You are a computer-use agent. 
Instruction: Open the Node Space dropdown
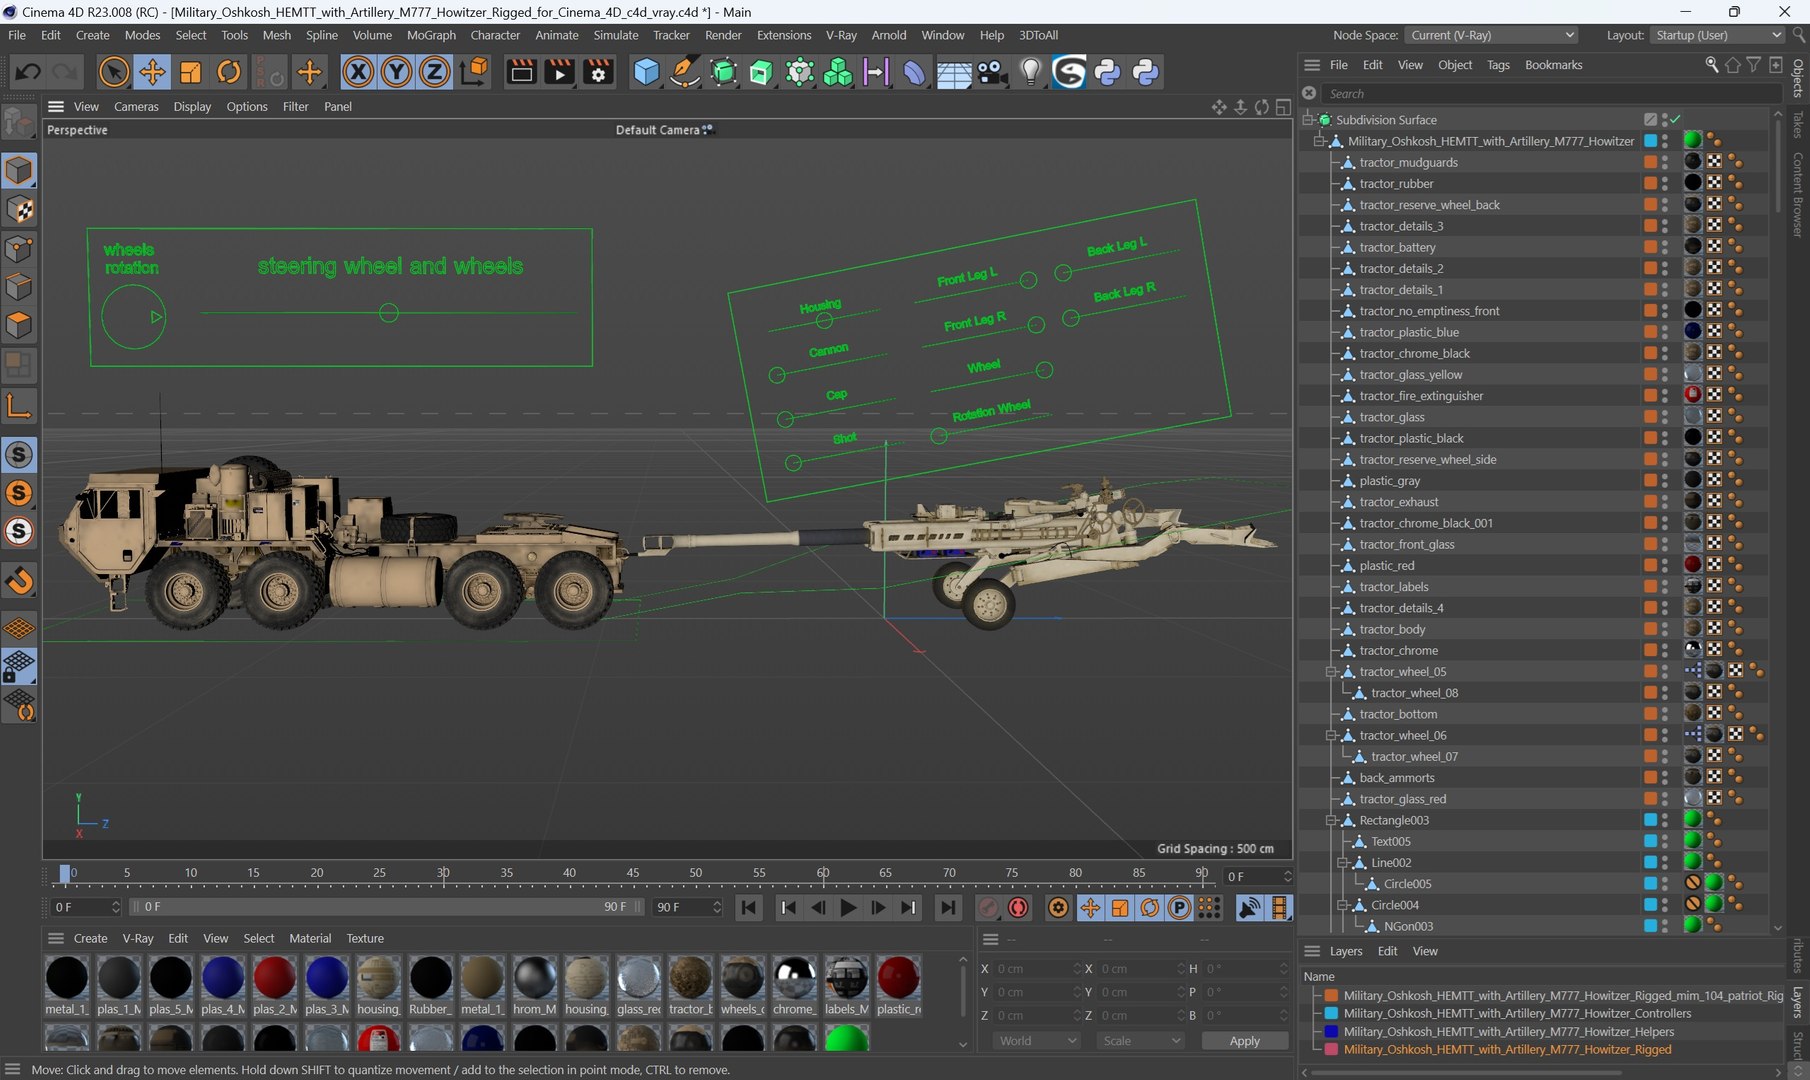(x=1492, y=35)
